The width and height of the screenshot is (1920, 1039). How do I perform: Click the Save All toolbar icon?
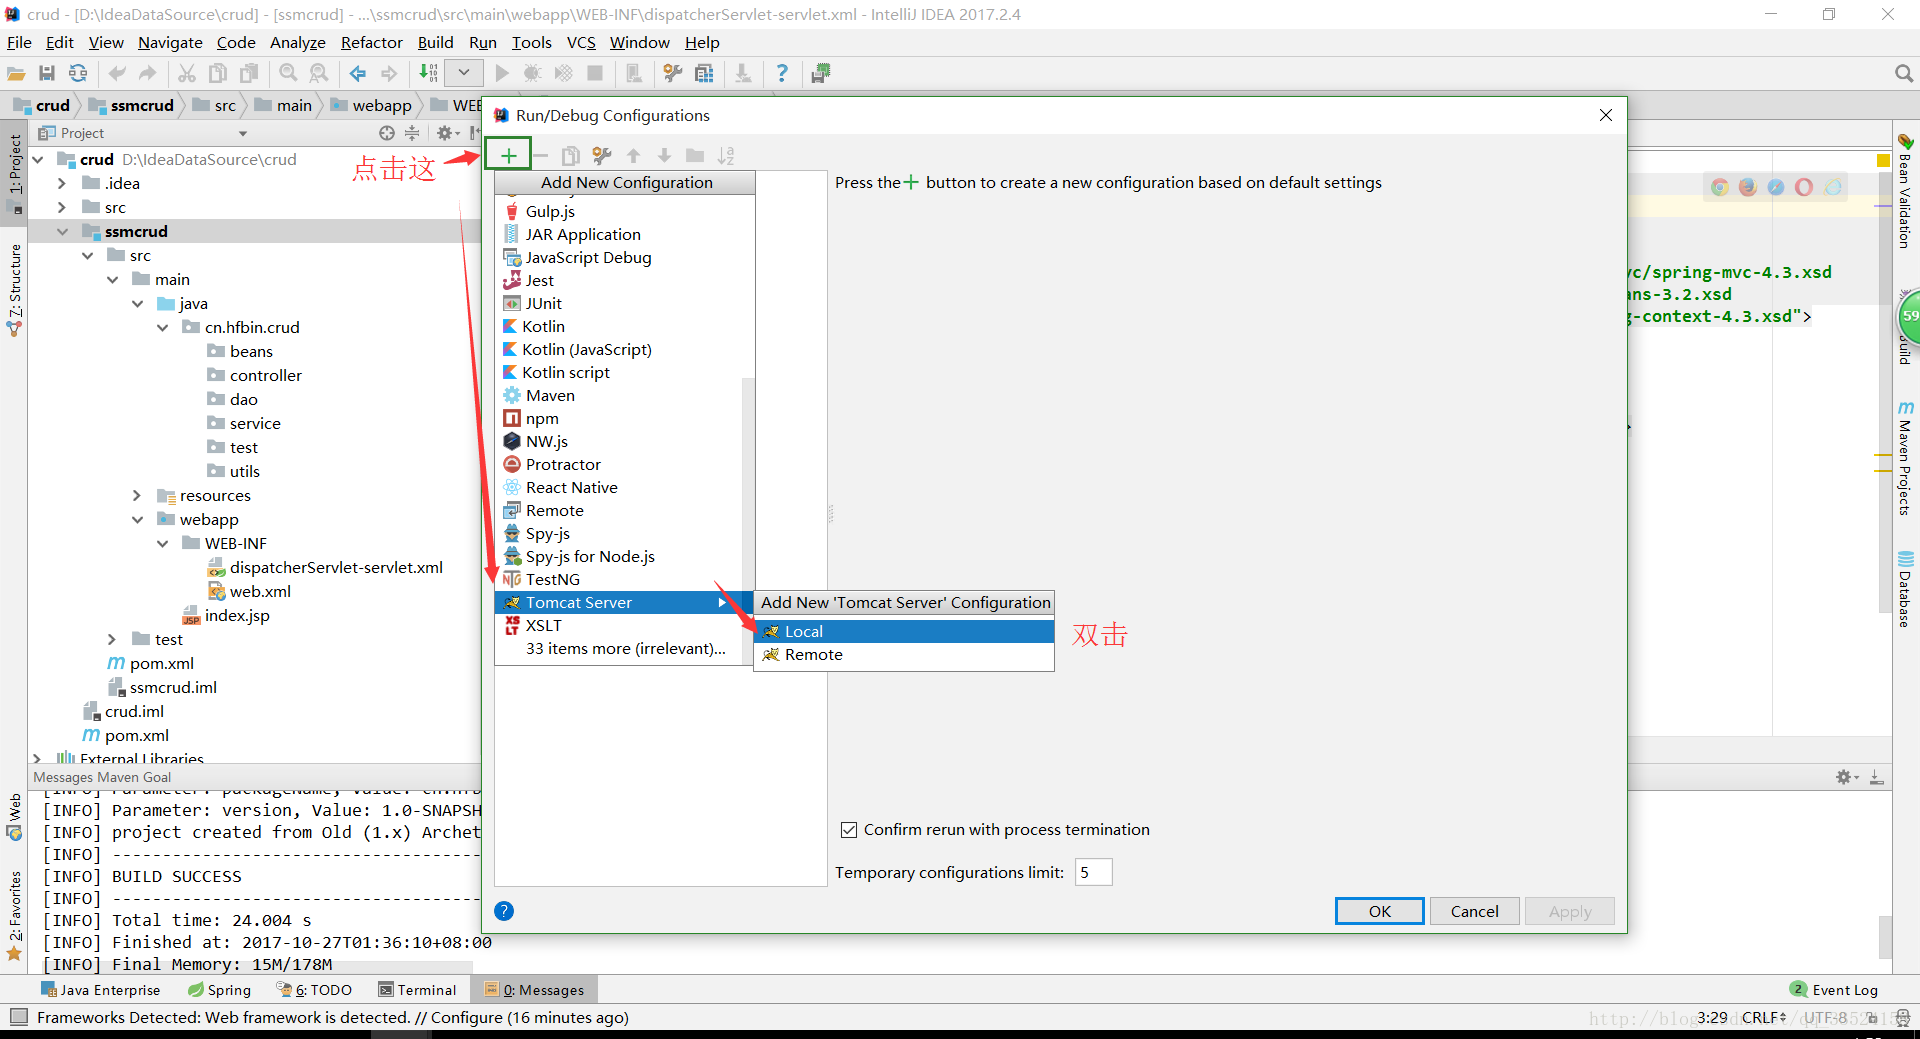point(47,73)
